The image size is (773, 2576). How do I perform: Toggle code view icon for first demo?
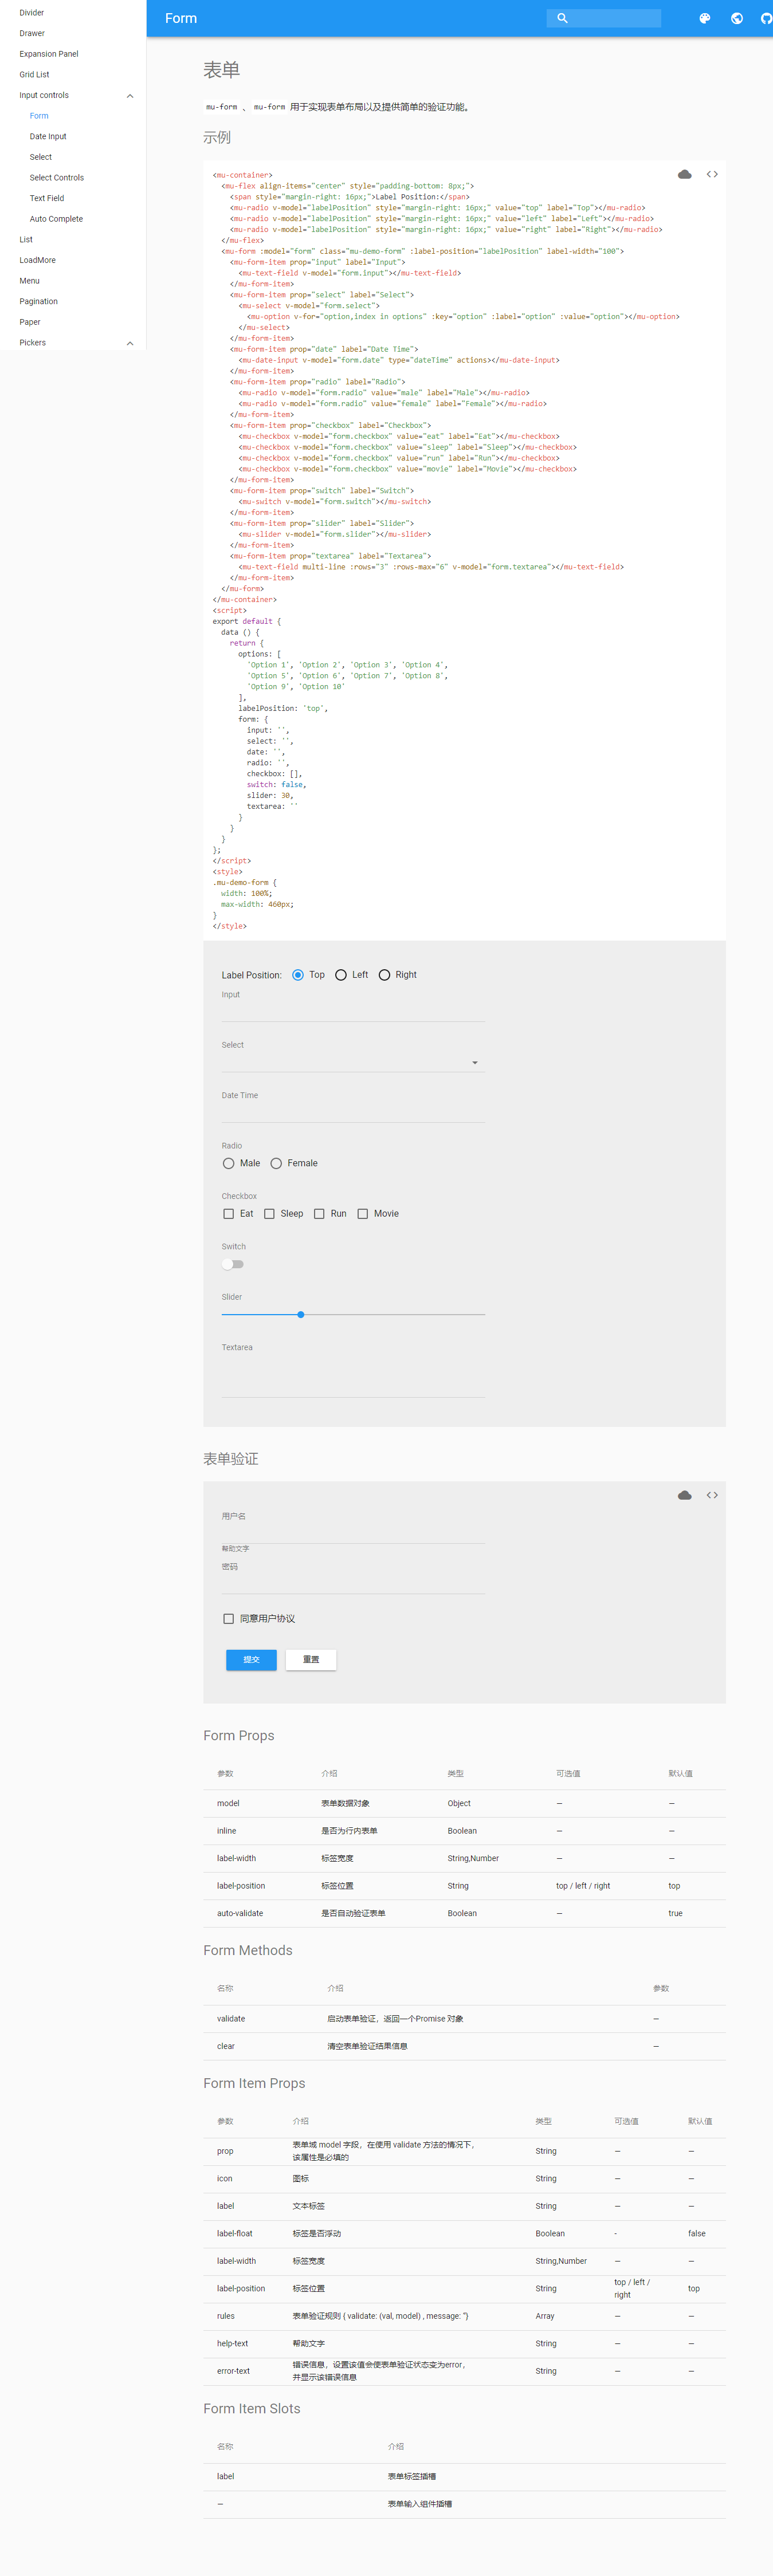712,174
